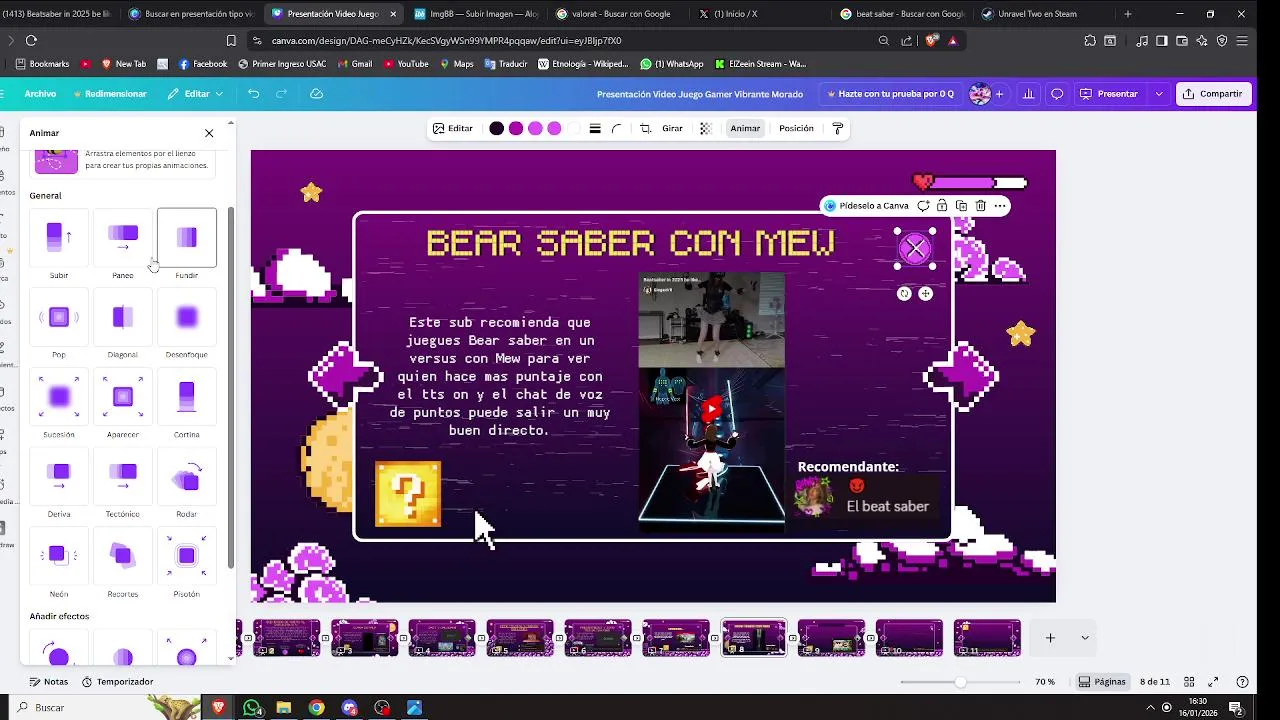Expand add-page options chevron
This screenshot has width=1280, height=720.
coord(1084,638)
